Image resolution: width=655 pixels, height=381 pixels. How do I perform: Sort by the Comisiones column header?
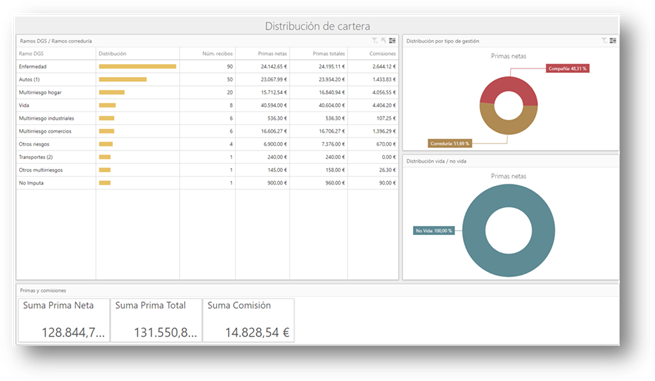click(373, 53)
